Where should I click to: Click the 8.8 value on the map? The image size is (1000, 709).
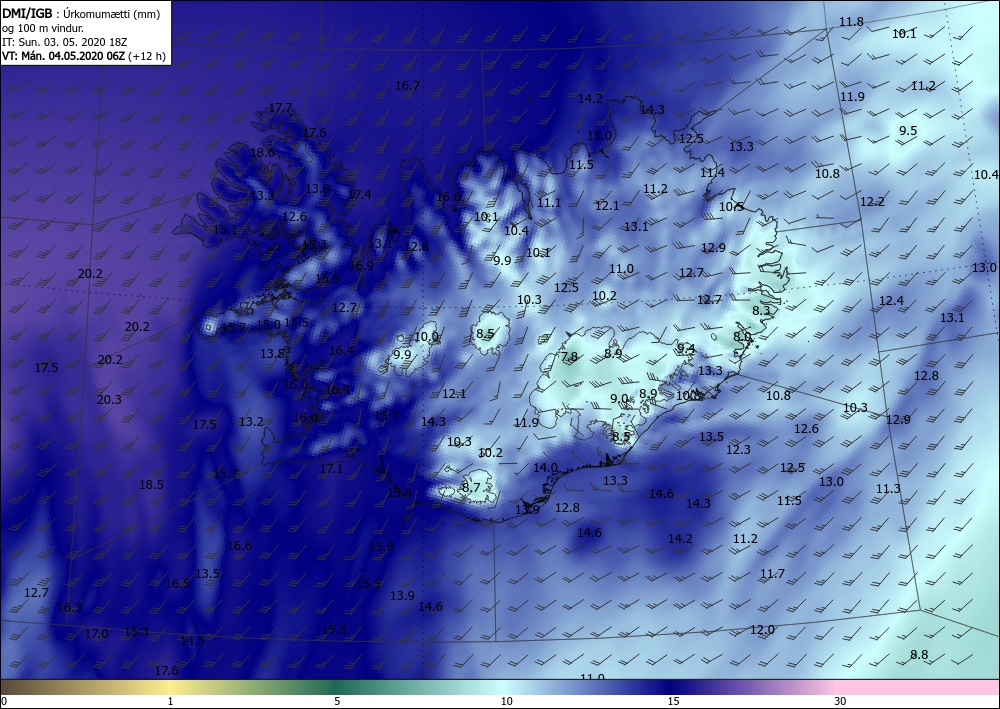point(919,655)
